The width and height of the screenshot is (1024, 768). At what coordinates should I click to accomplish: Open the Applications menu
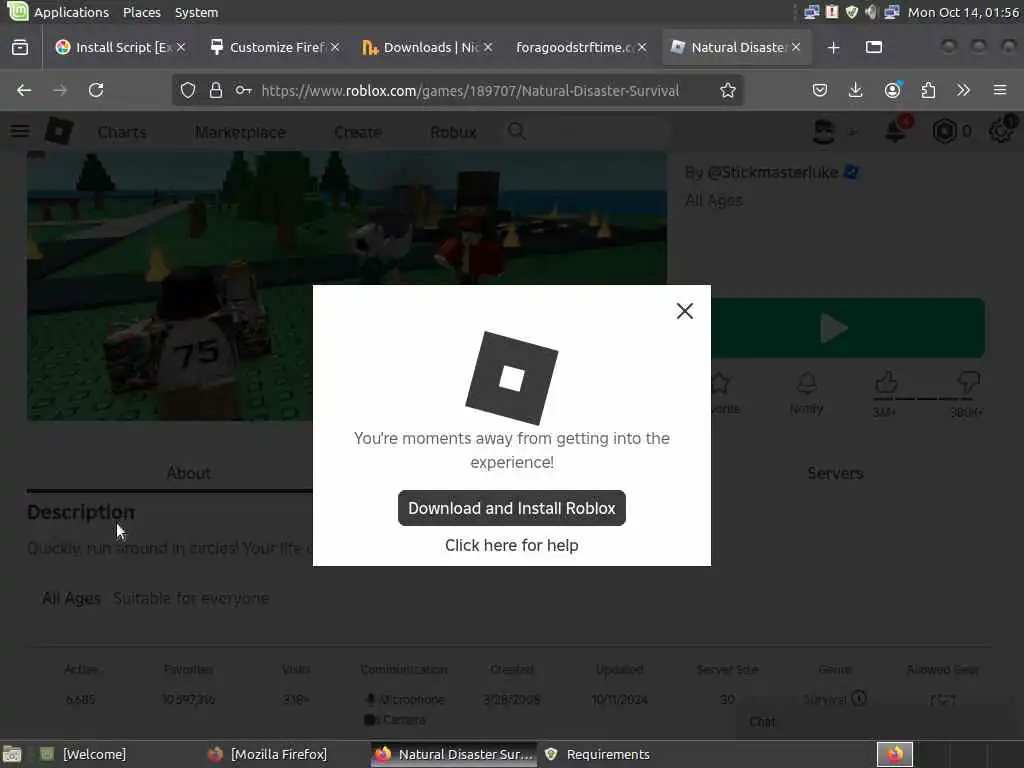coord(71,12)
